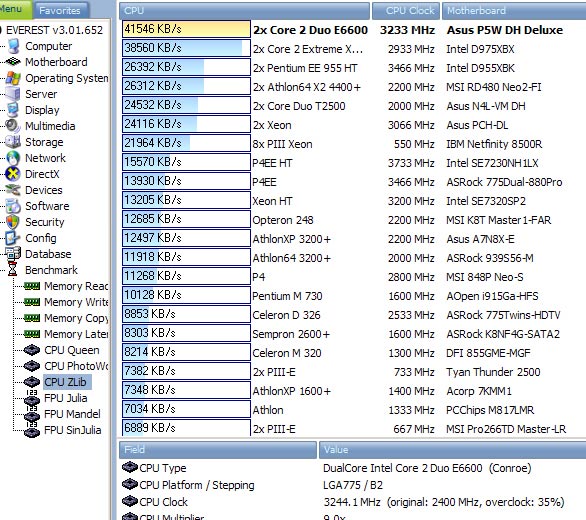The height and width of the screenshot is (520, 586).
Task: Select the 3244.1 MHz overclock value
Action: point(444,502)
